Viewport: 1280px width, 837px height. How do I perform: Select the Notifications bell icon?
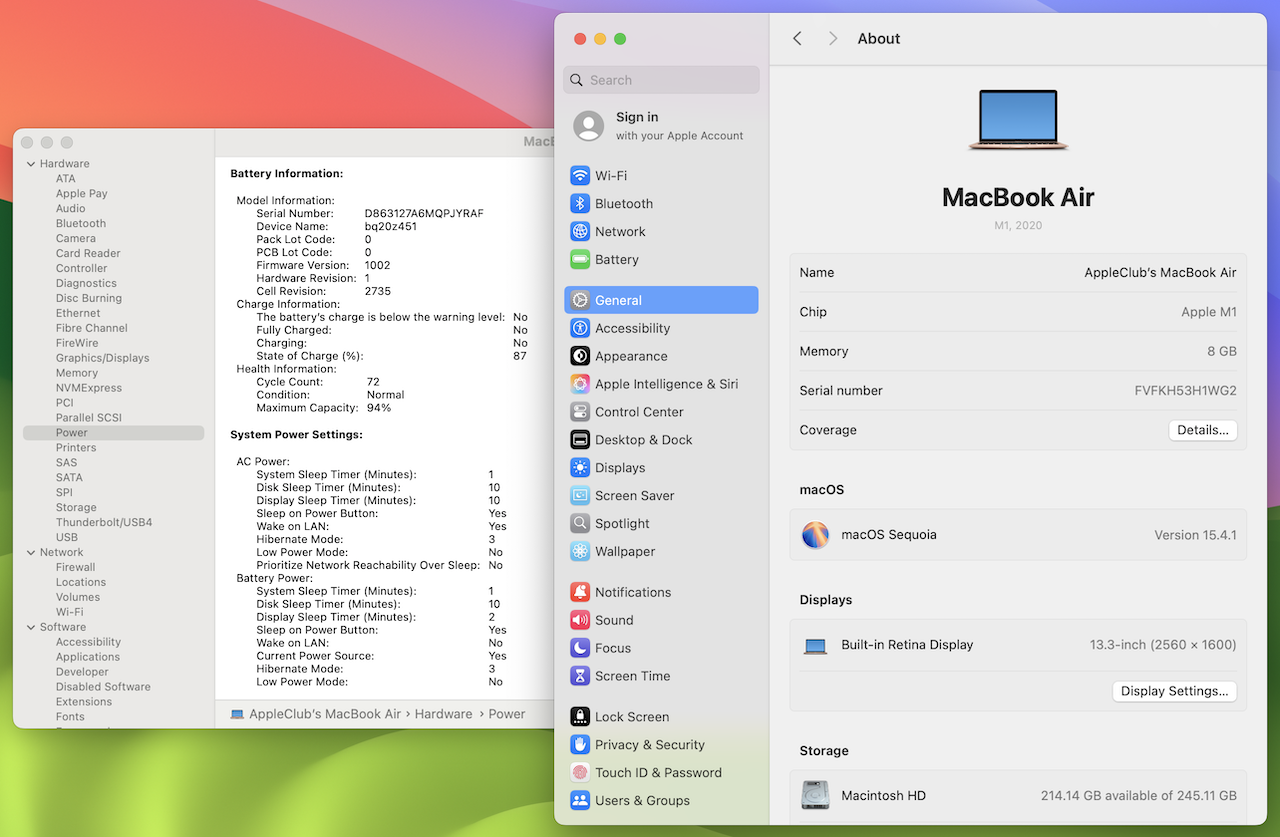(x=580, y=592)
